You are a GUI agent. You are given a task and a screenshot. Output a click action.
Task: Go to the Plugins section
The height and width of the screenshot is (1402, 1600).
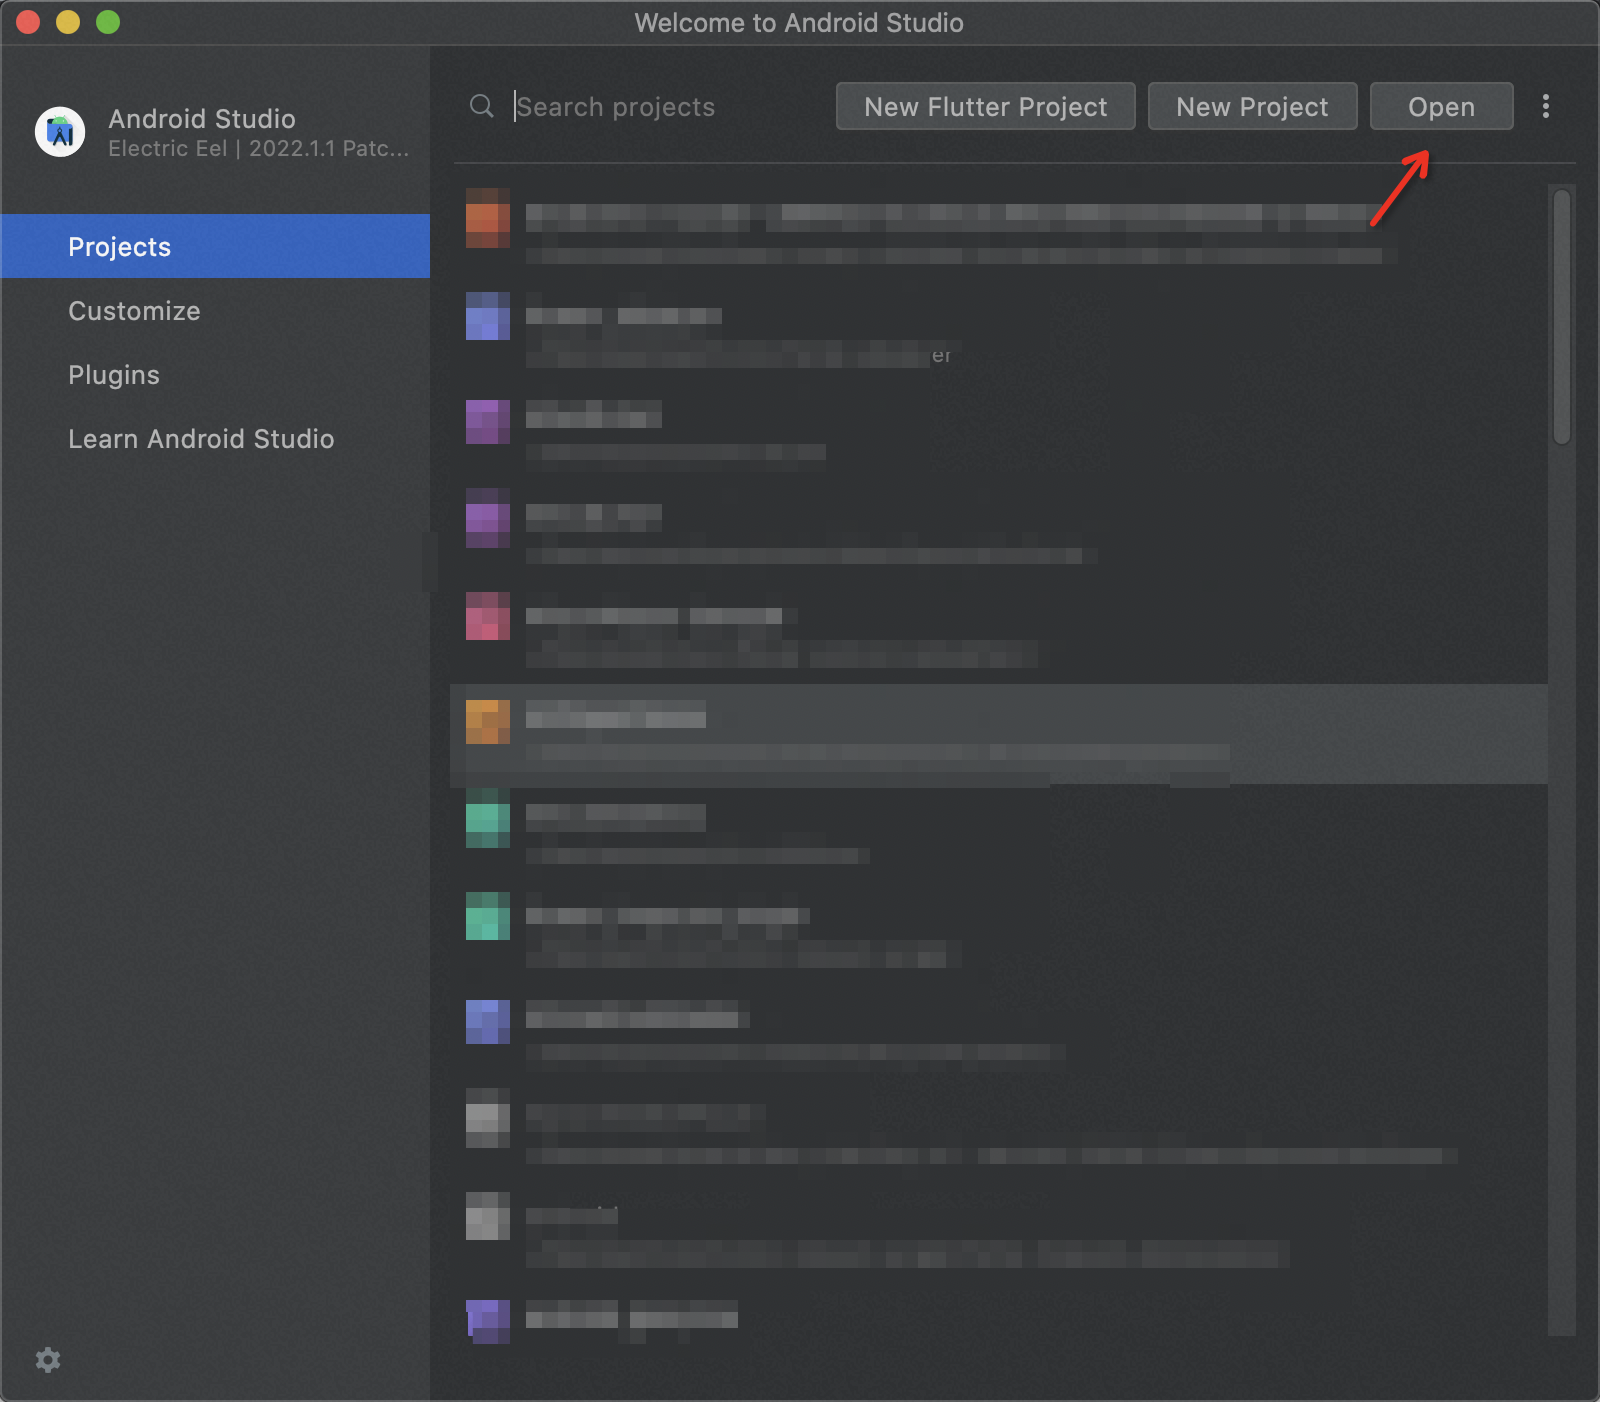coord(216,375)
